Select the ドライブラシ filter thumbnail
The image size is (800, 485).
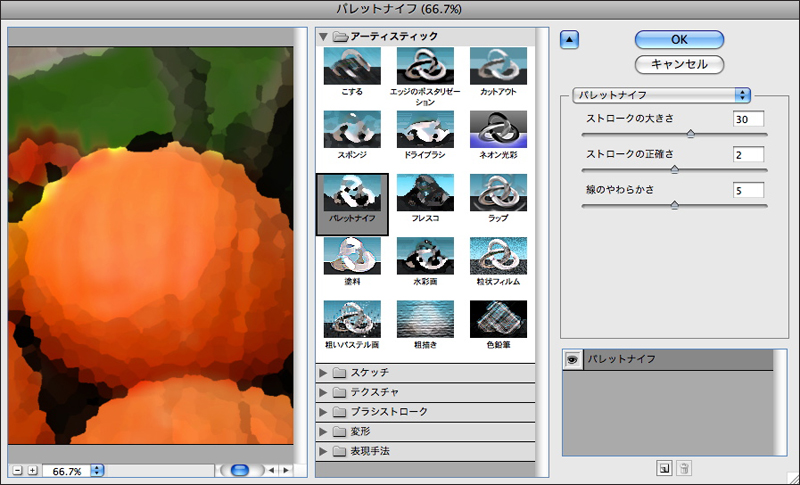(x=425, y=130)
